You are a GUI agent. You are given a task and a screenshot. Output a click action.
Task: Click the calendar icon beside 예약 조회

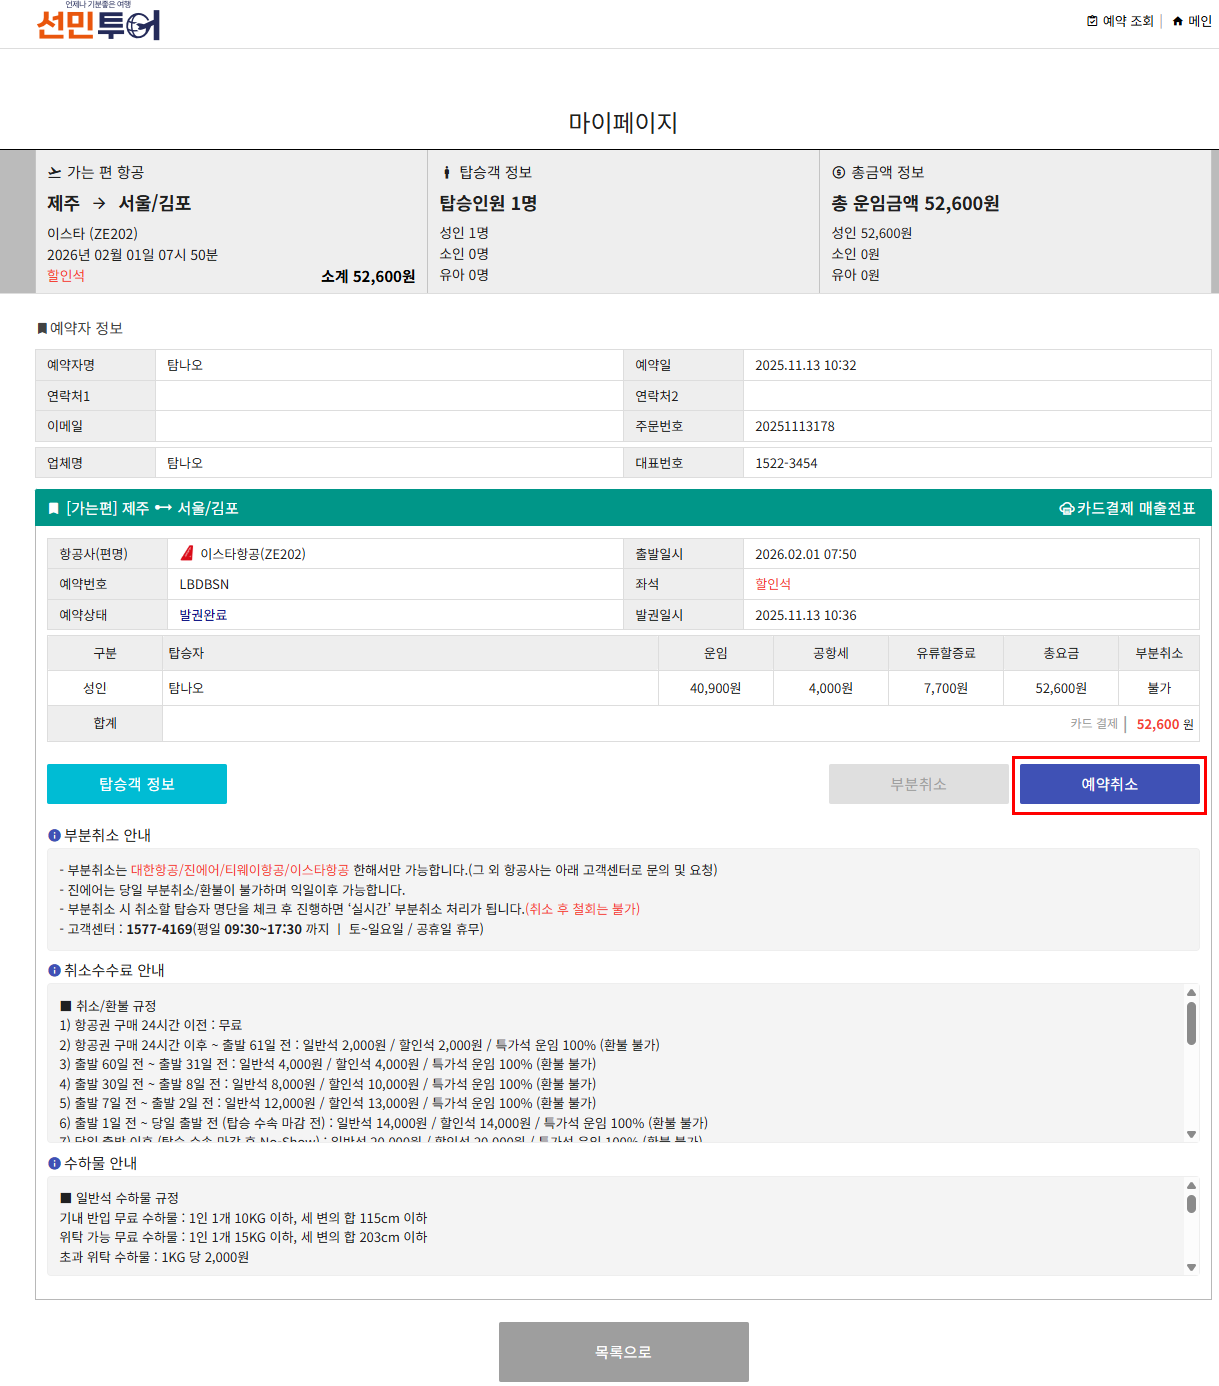[x=1092, y=21]
